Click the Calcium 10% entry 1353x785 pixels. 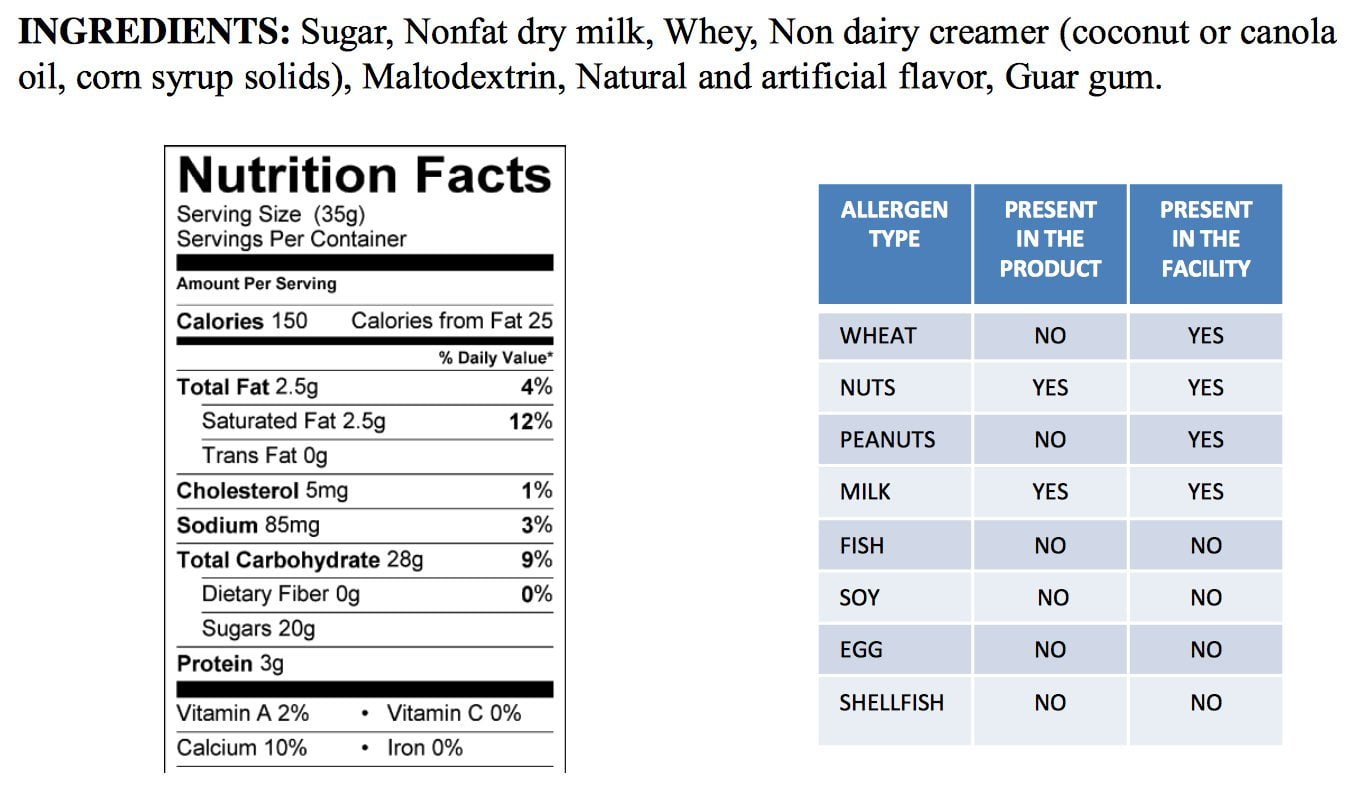pos(242,748)
